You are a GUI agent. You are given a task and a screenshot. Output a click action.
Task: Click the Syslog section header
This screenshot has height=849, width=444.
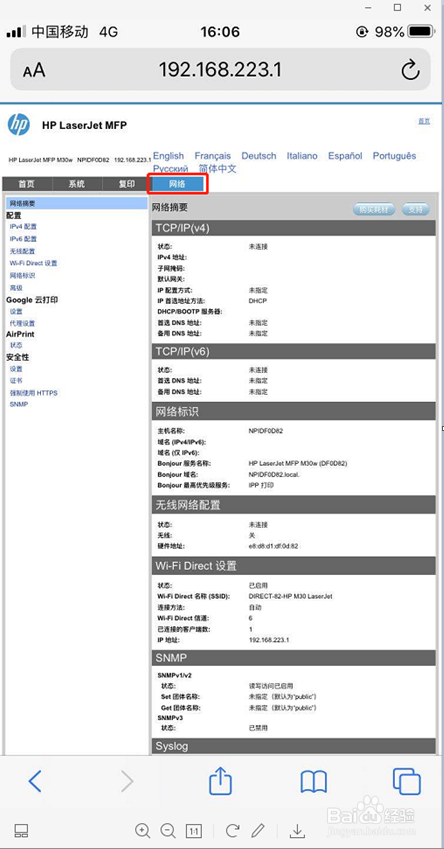293,746
